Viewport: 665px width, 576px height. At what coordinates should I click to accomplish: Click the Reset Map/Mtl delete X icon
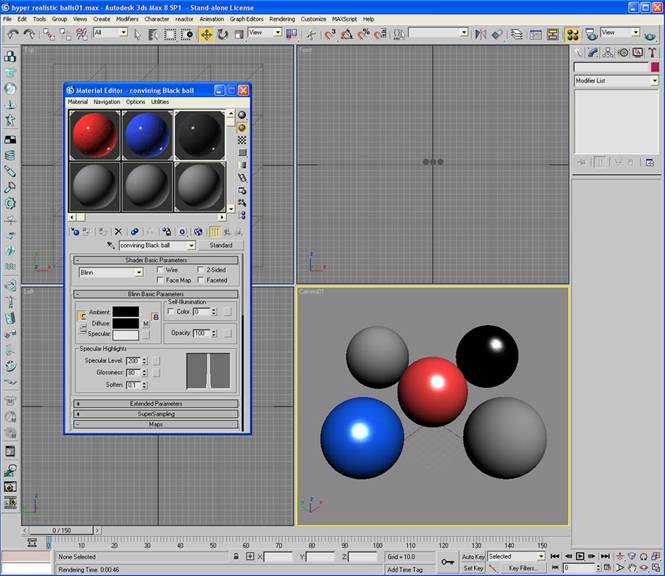(118, 231)
